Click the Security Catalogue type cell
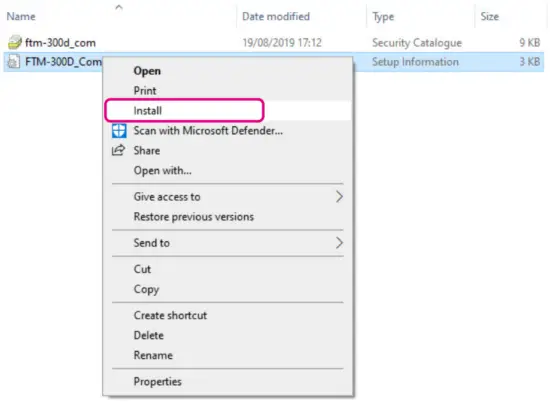Screen dimensions: 550x402 pos(417,43)
